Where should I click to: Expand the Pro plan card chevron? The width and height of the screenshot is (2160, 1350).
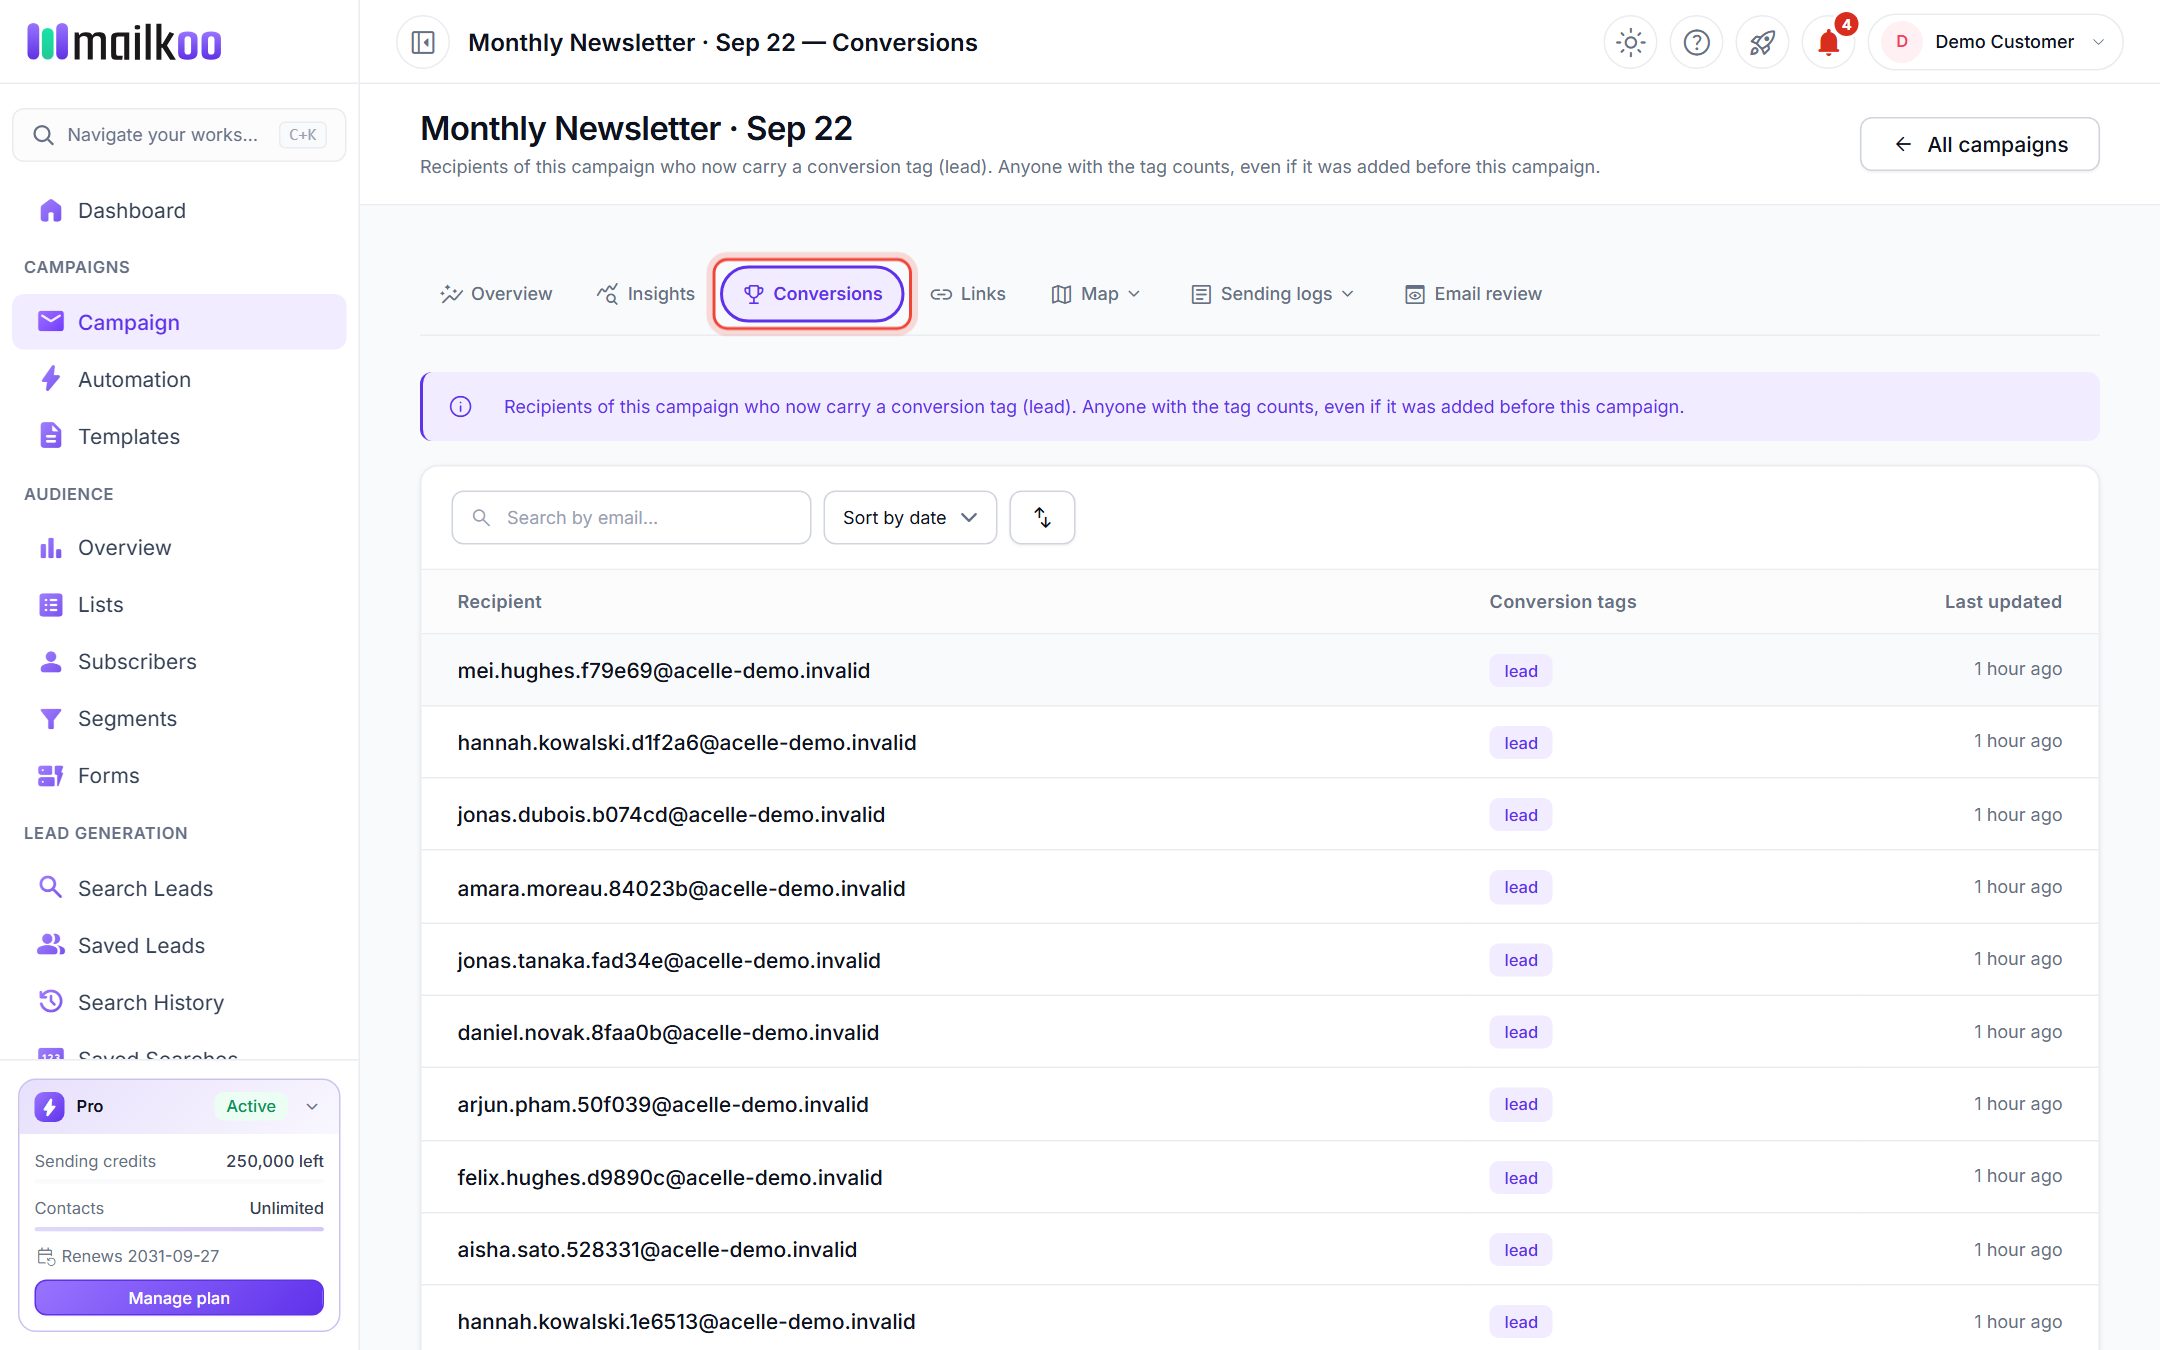tap(312, 1106)
